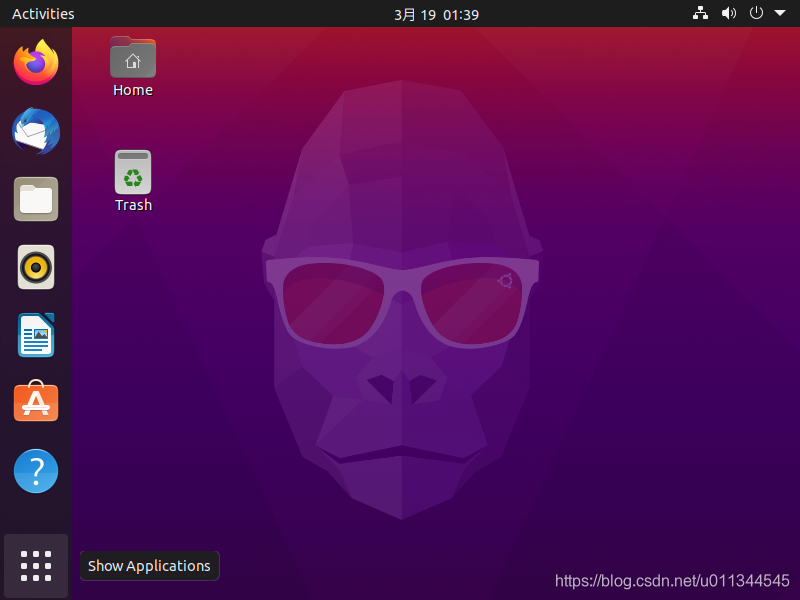Open the Activities overview

[43, 14]
